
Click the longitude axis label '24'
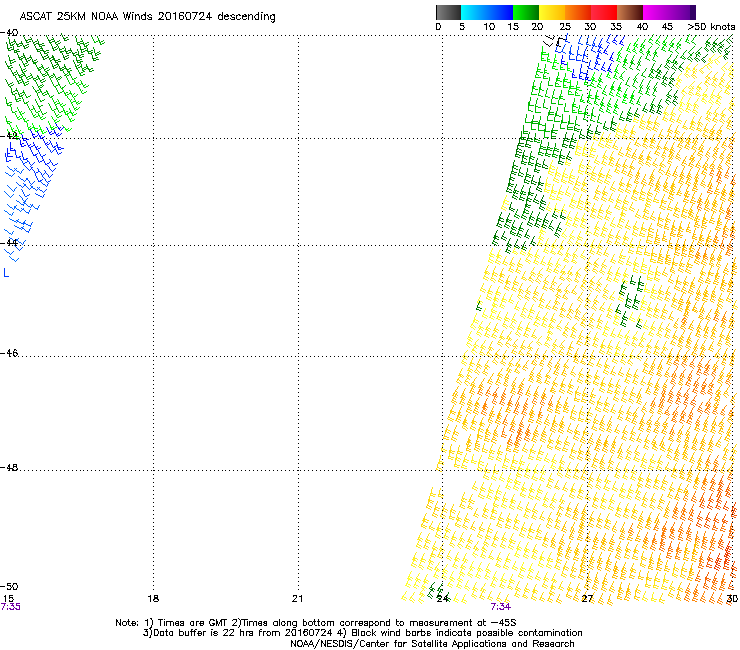point(443,599)
